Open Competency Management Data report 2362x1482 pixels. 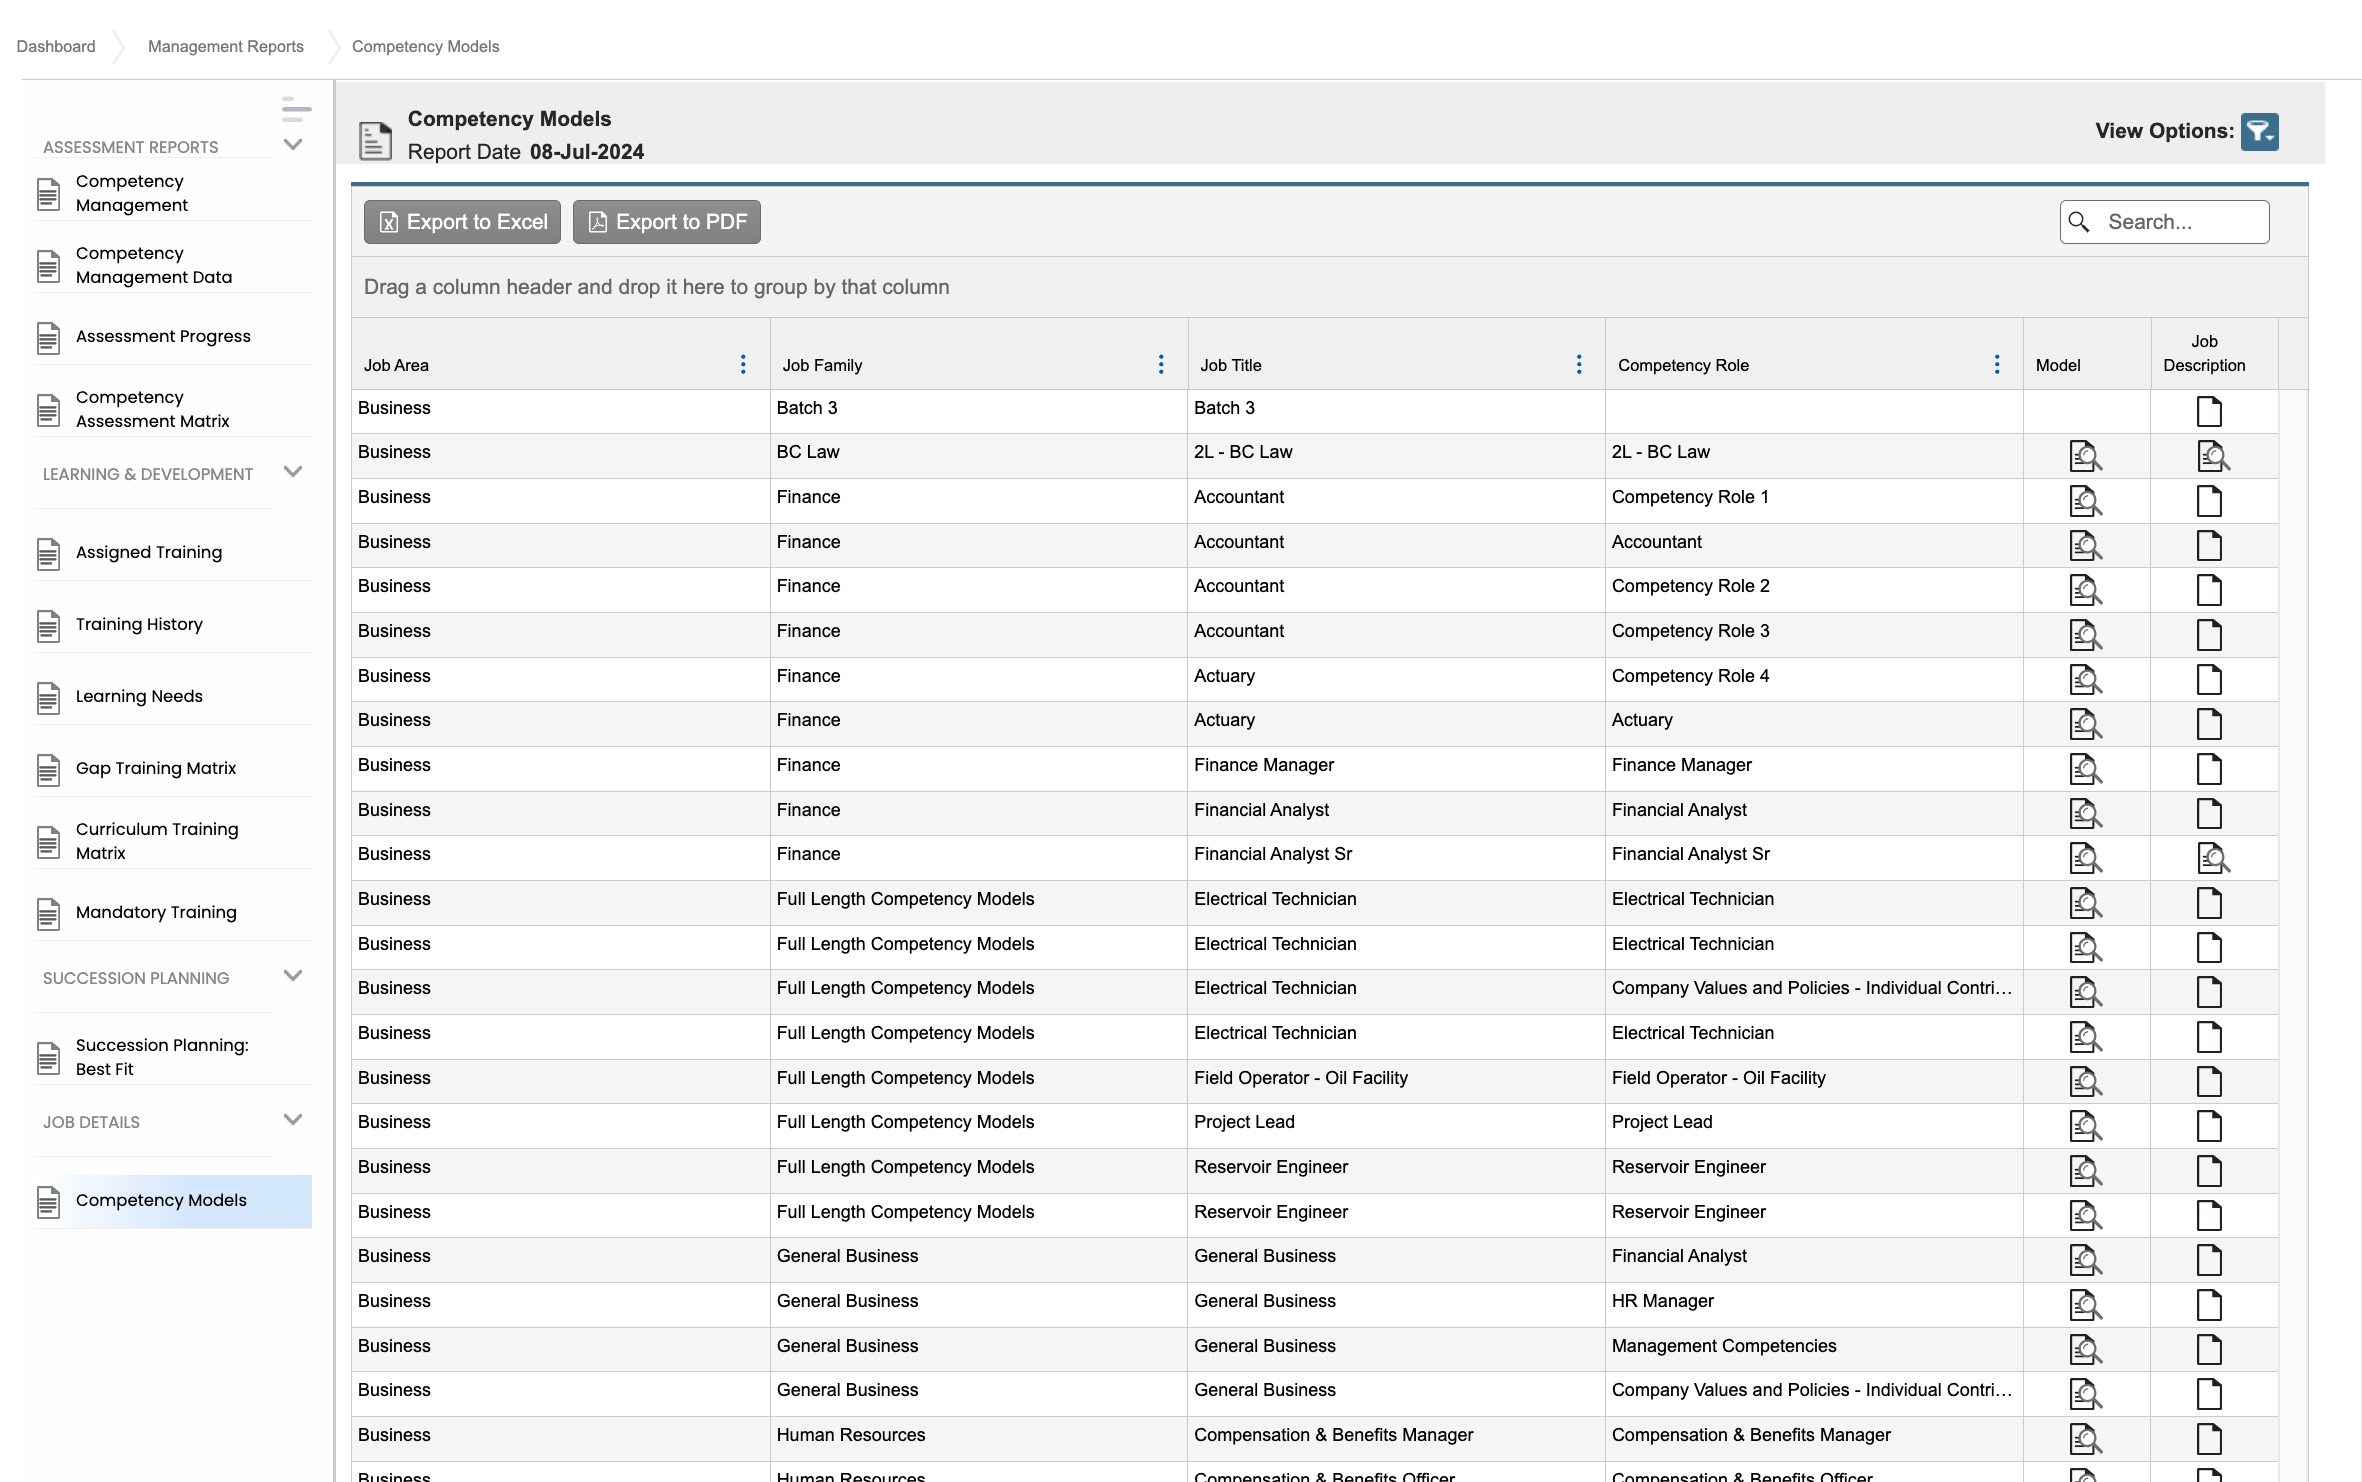173,265
